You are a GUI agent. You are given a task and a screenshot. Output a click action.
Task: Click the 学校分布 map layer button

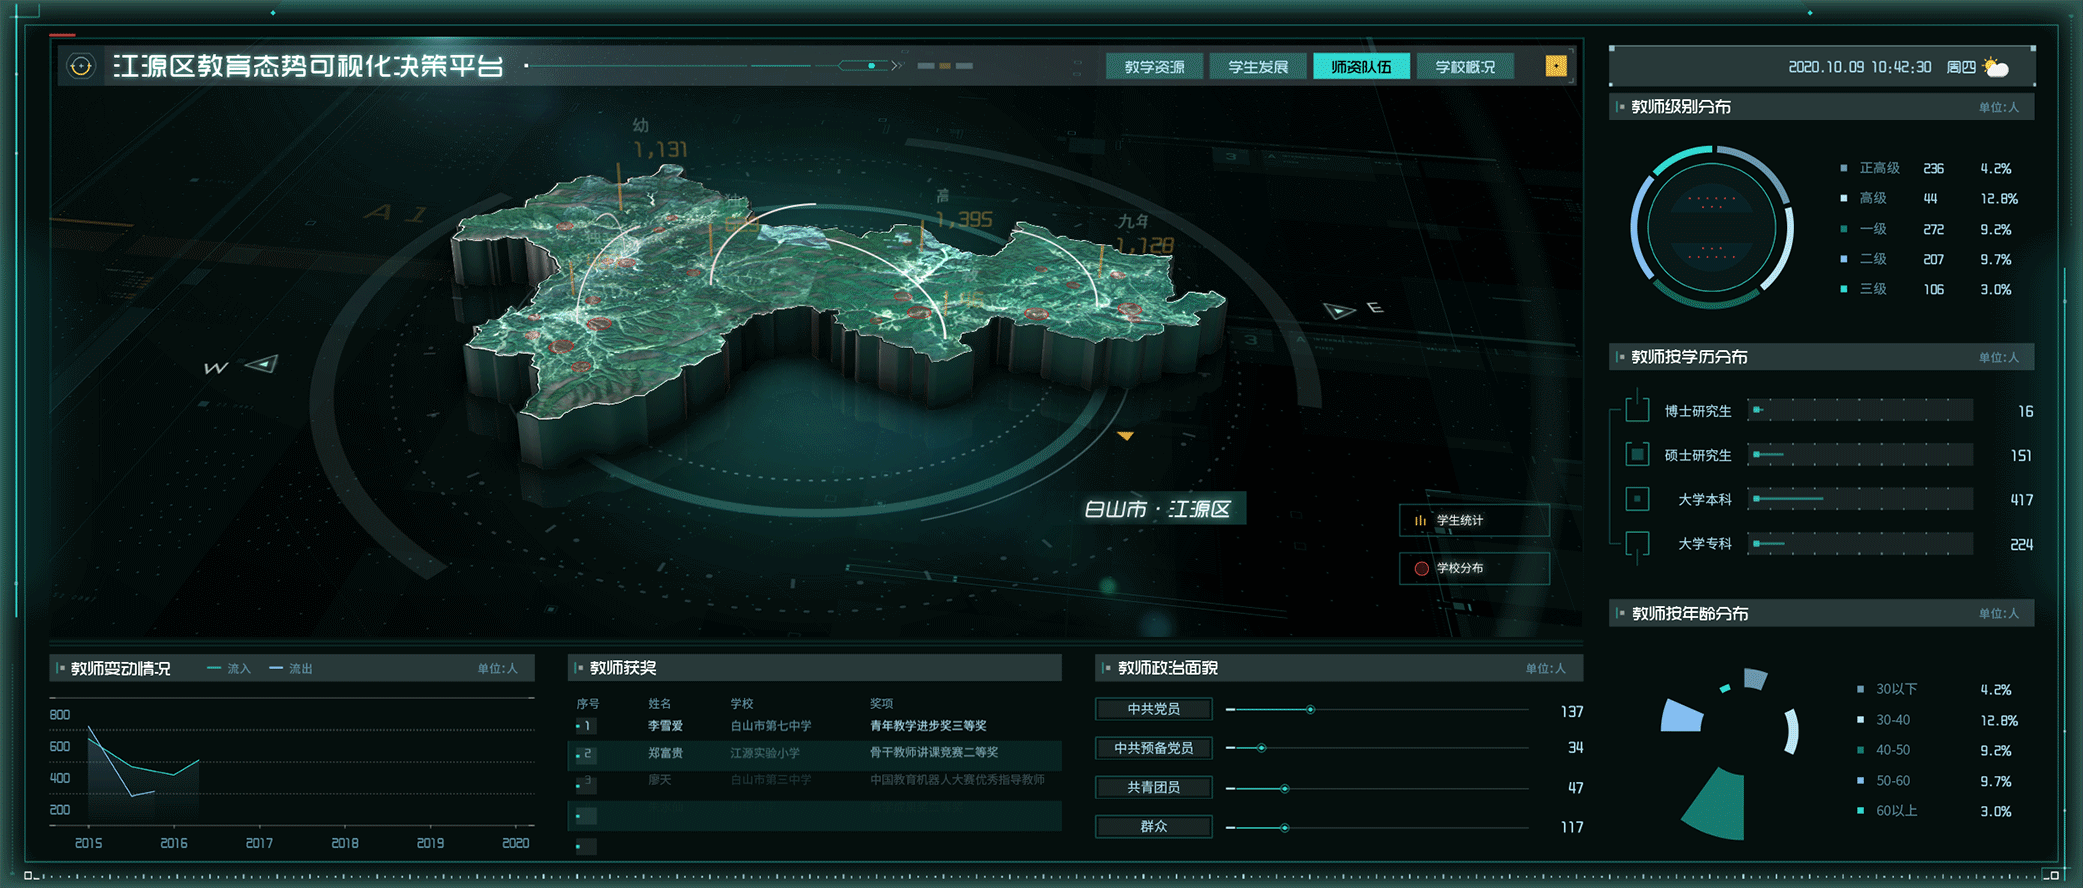pos(1474,568)
